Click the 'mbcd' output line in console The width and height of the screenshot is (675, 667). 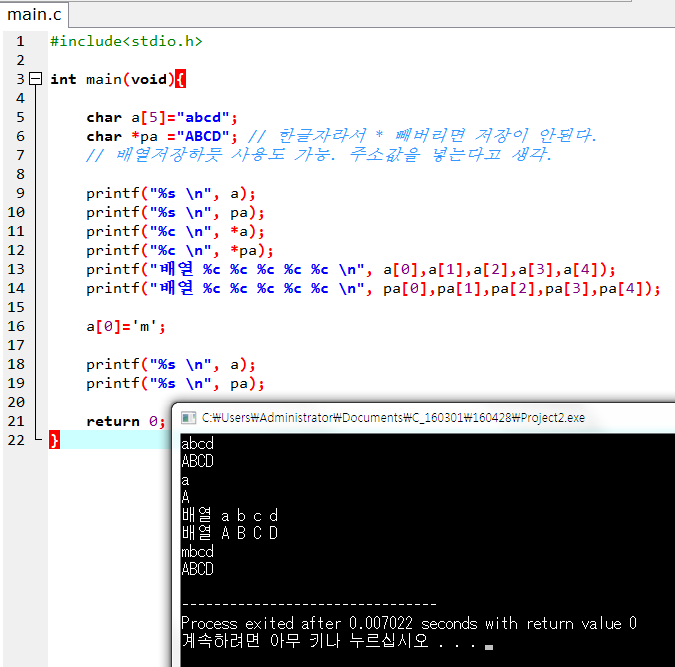pos(197,552)
